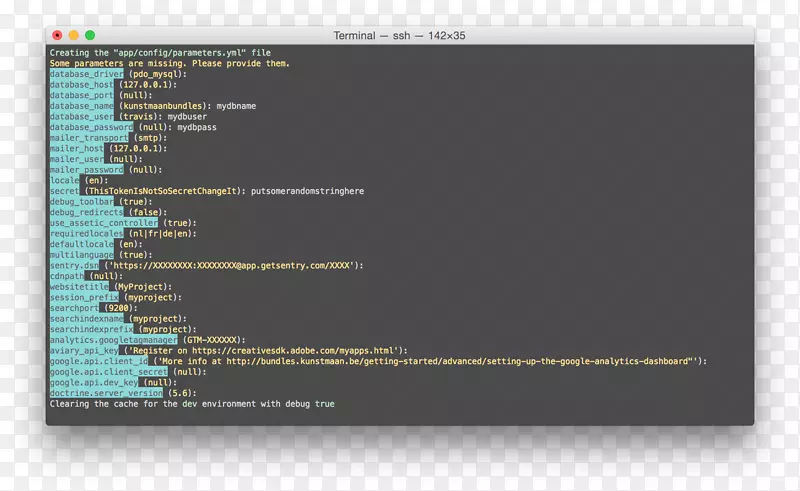Screen dimensions: 800x491
Task: Click the red close window button
Action: pos(57,36)
